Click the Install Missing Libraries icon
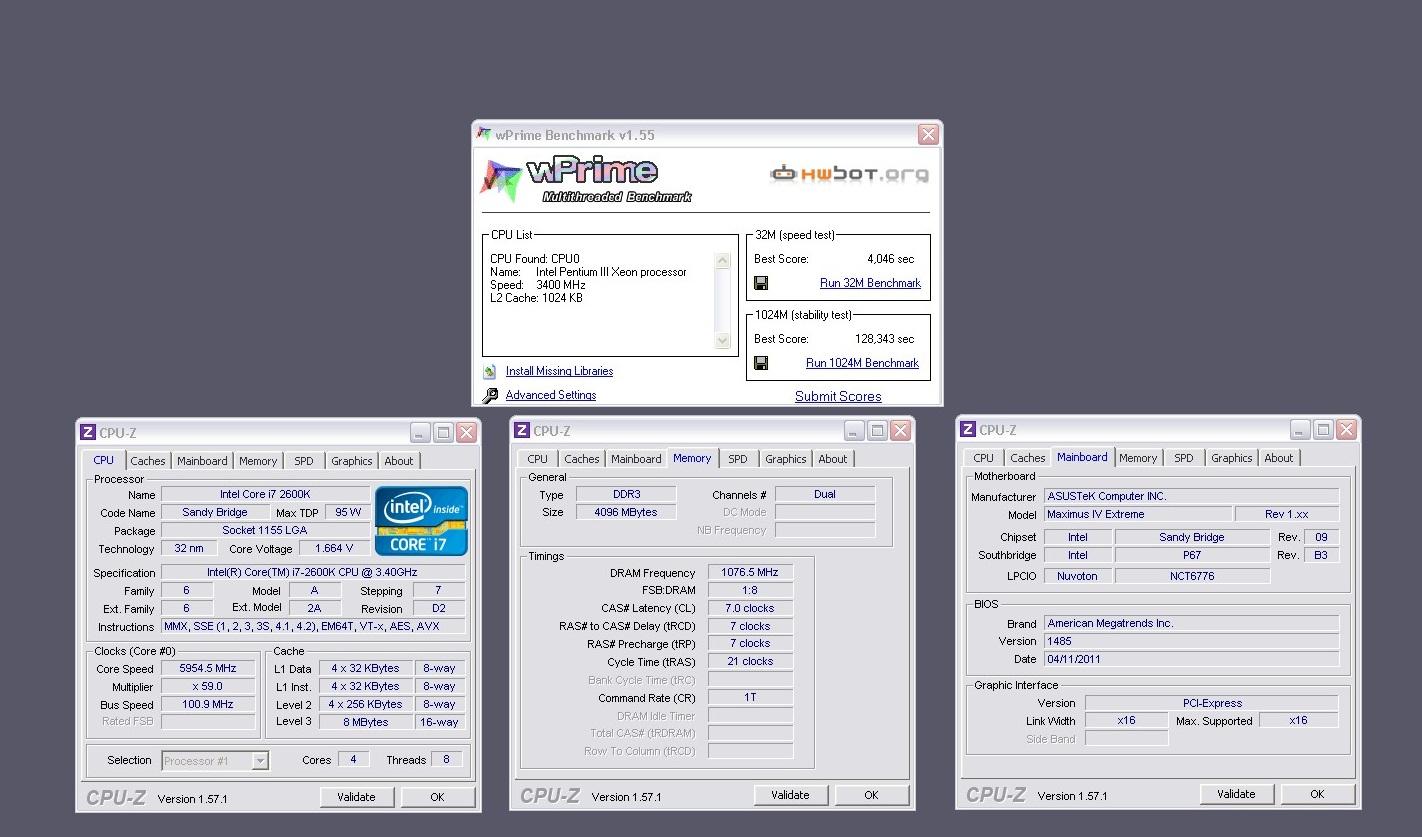Viewport: 1422px width, 837px height. [x=490, y=371]
